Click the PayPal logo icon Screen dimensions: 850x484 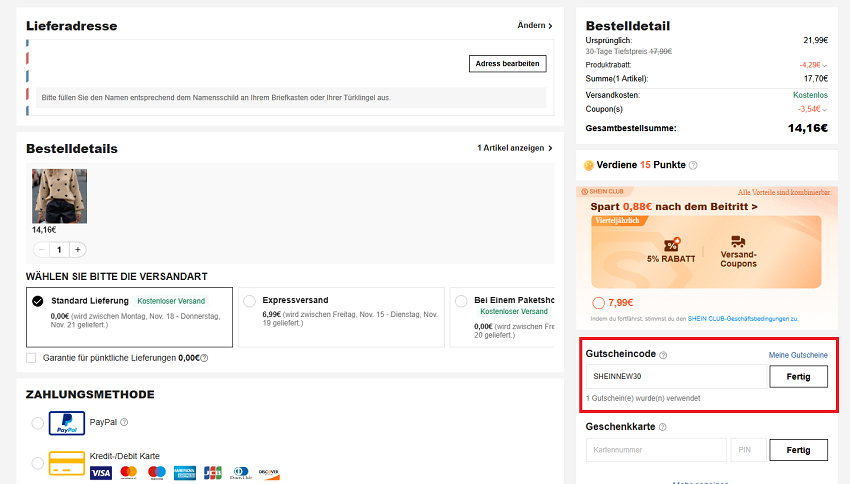tap(68, 423)
